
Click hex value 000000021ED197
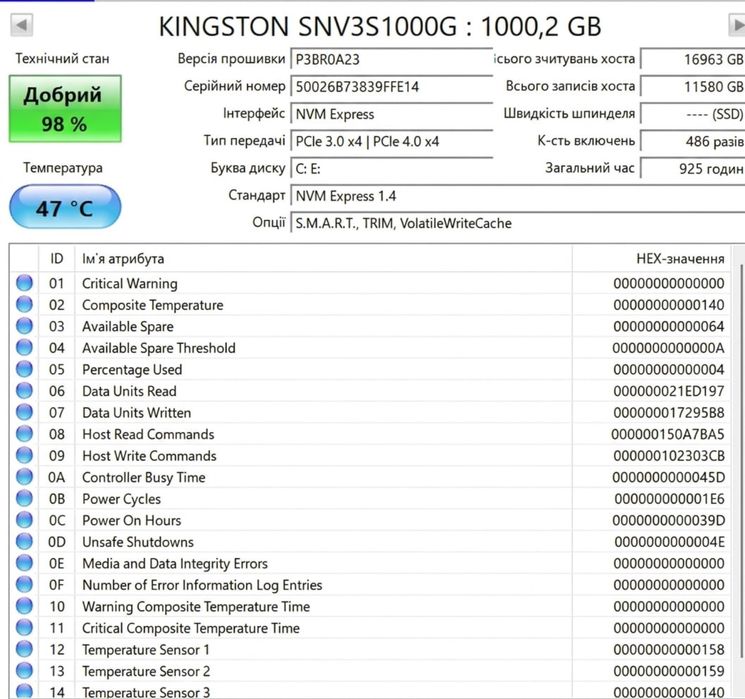click(x=669, y=391)
